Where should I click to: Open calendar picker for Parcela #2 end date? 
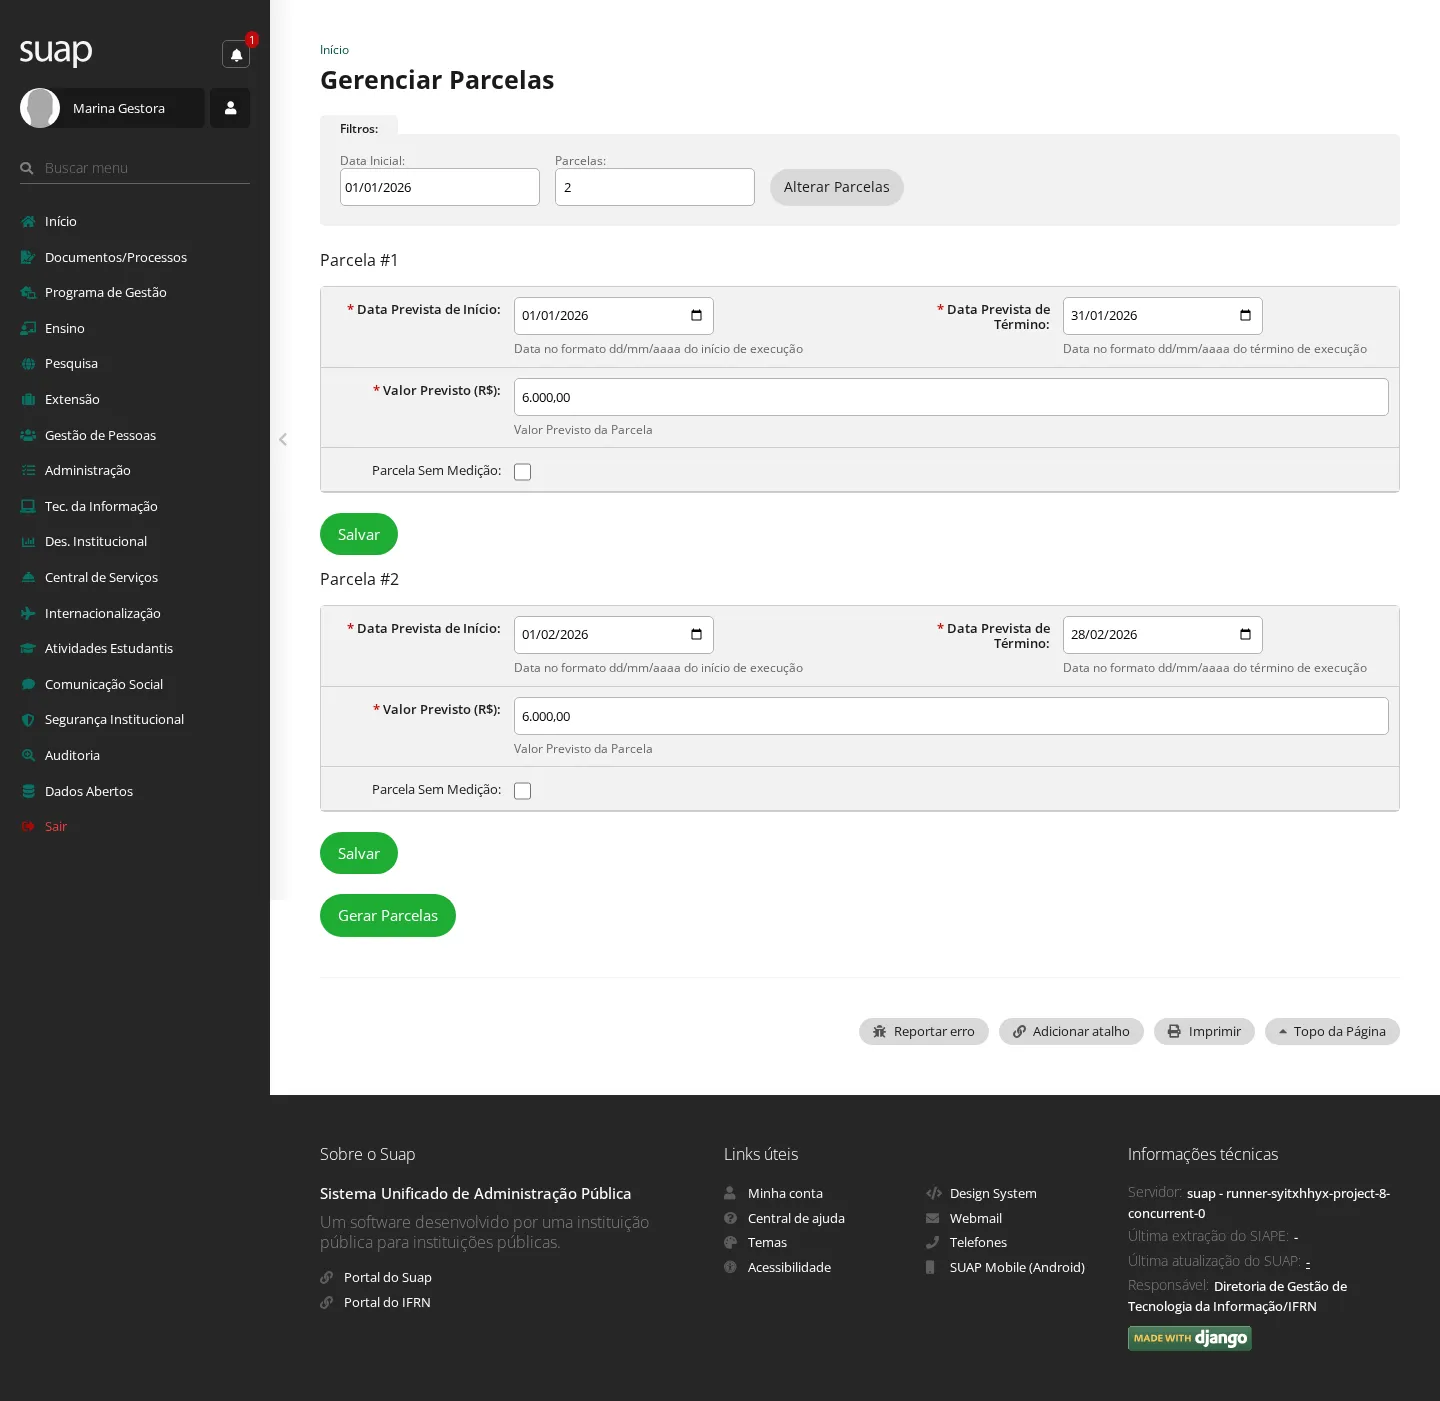click(1245, 634)
